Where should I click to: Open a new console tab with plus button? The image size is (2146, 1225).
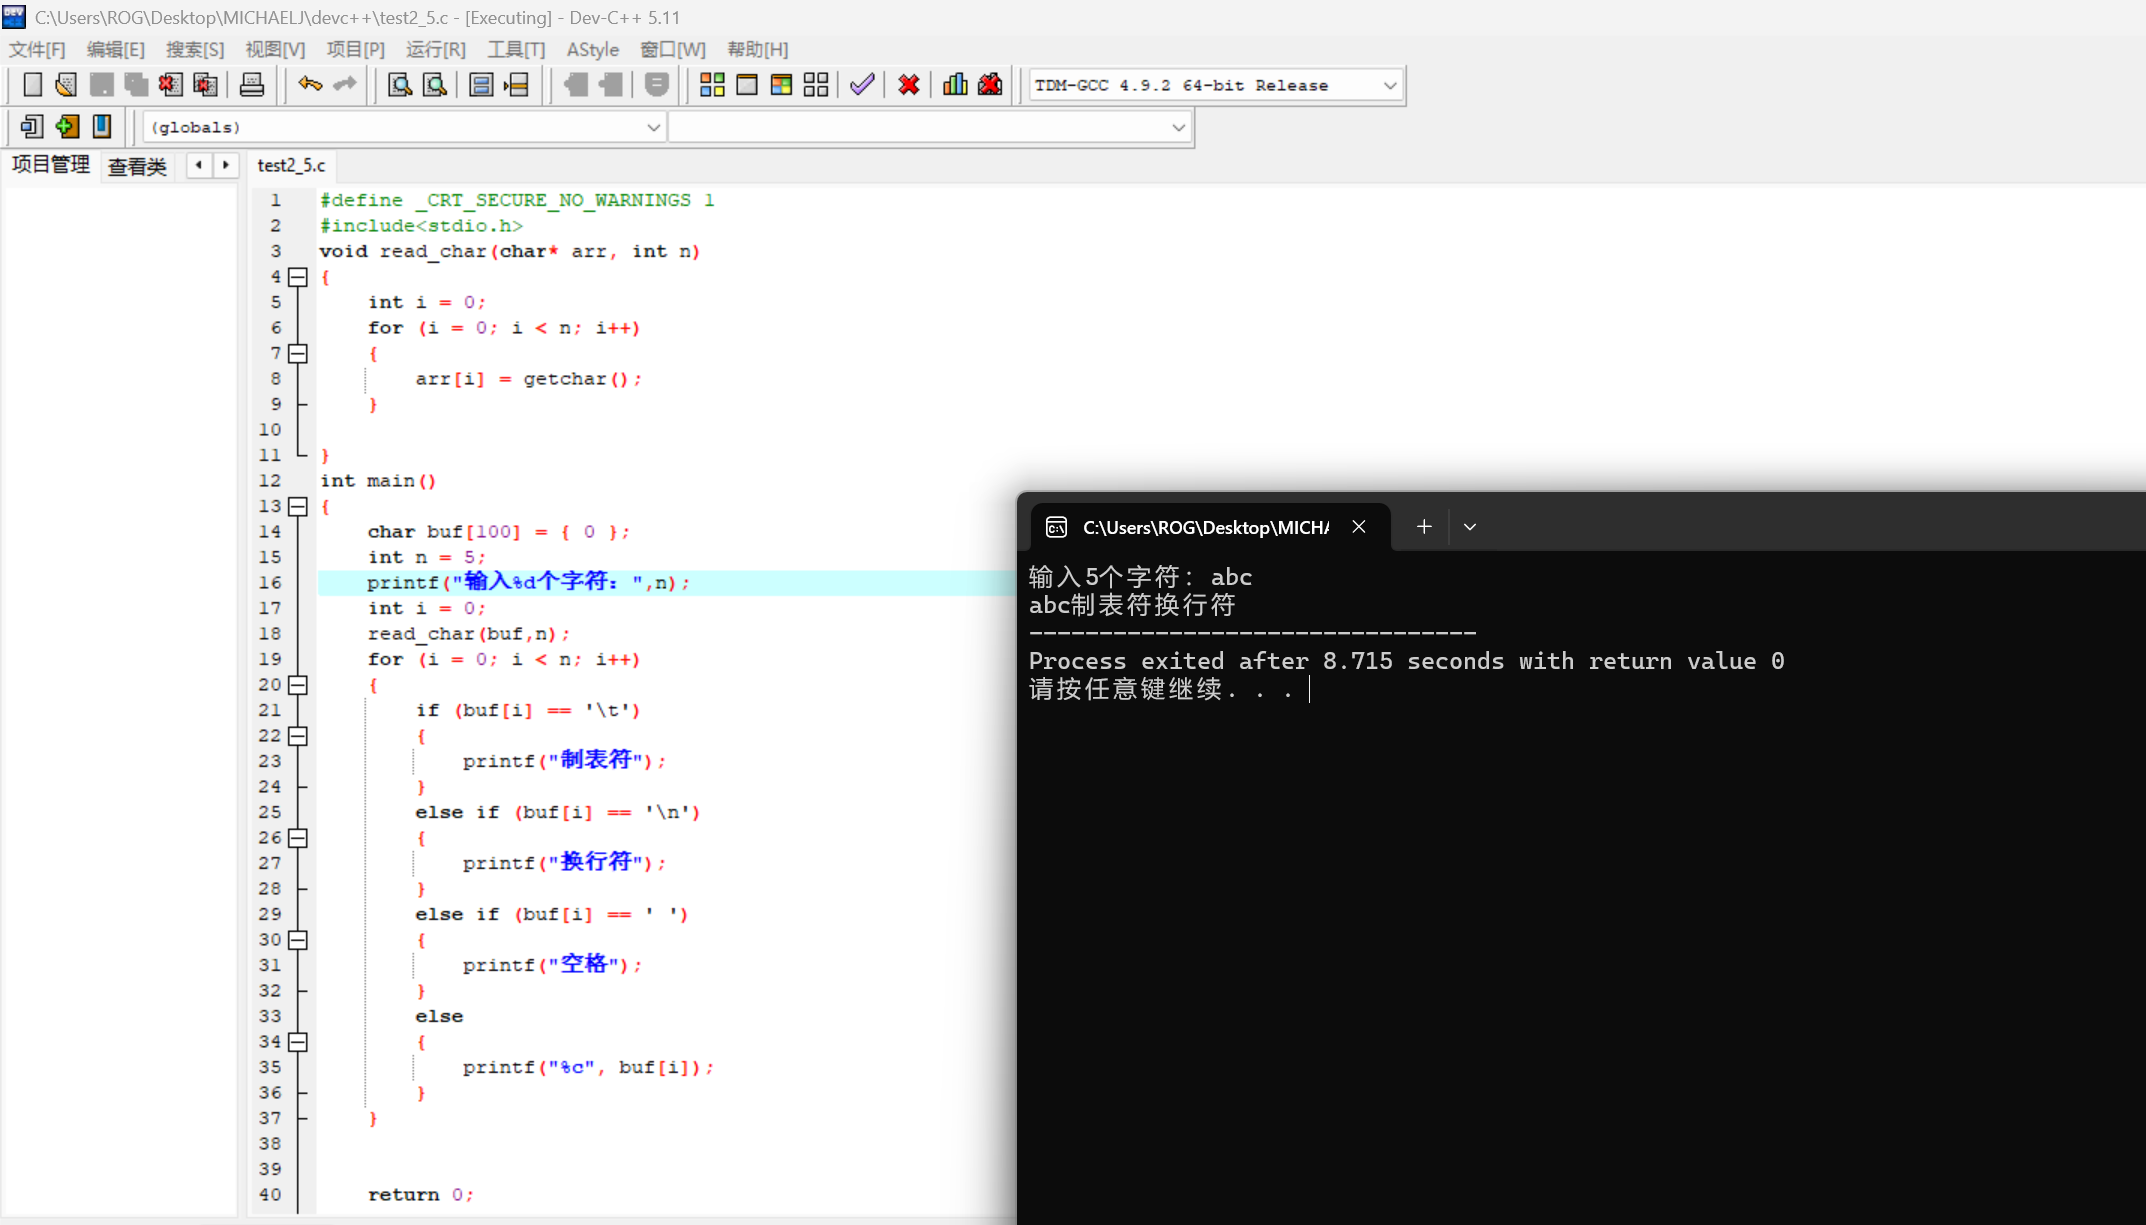click(1424, 527)
